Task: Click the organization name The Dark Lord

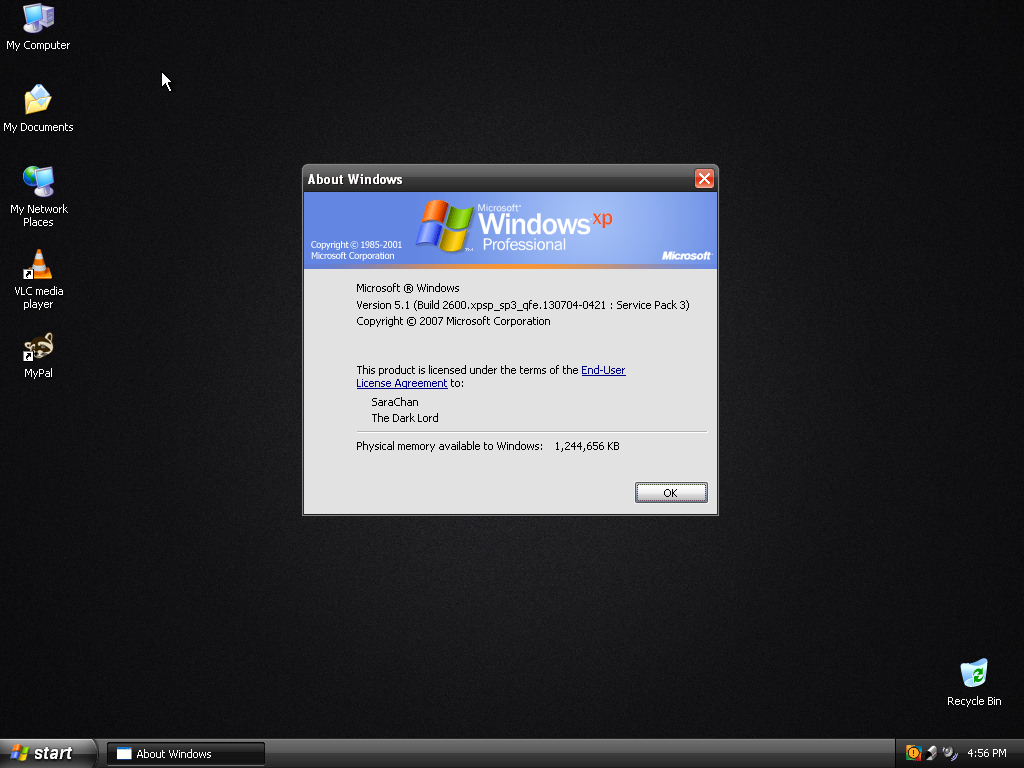Action: [404, 419]
